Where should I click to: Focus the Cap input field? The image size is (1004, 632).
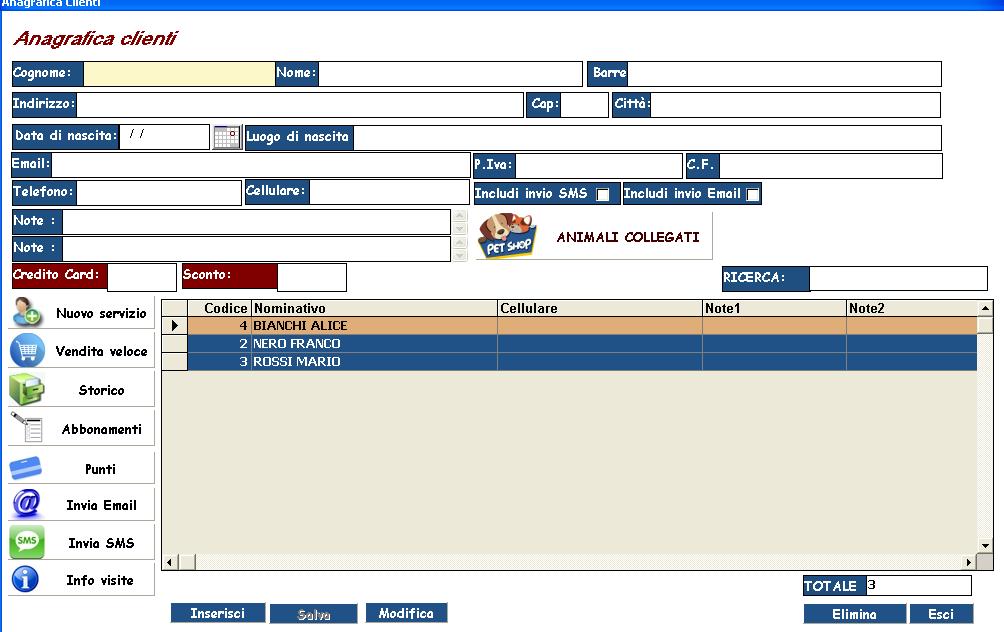point(584,105)
